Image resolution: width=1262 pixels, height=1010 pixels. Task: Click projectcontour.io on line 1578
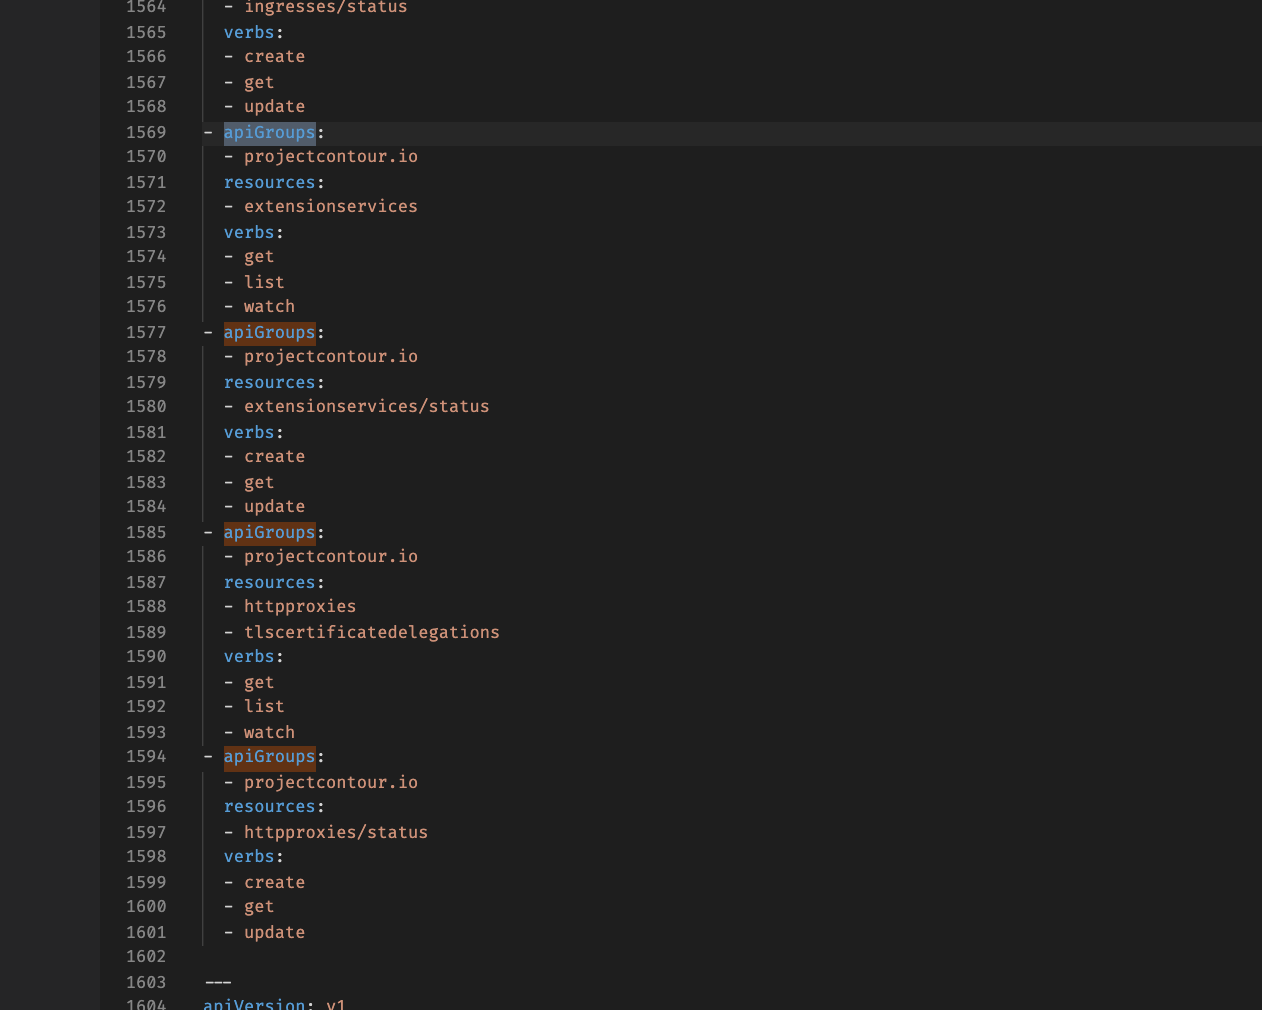click(x=331, y=356)
